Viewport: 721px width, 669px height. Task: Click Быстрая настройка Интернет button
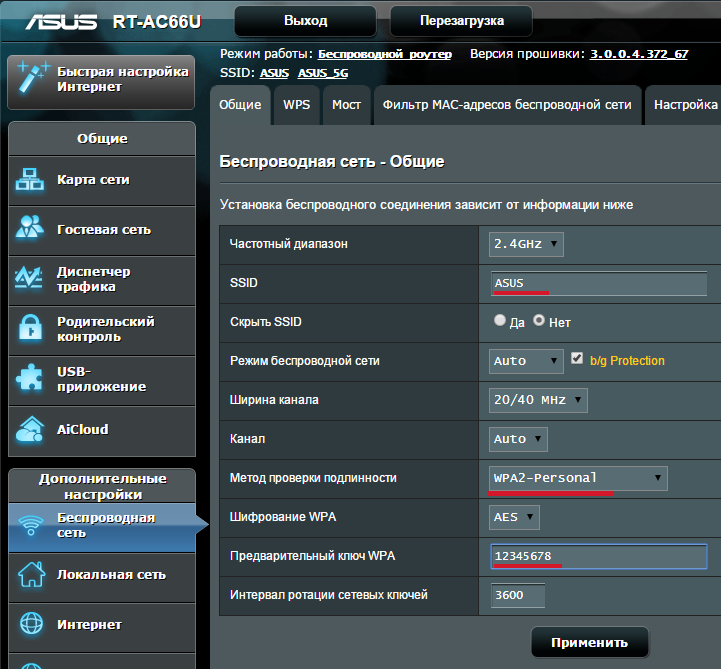click(x=101, y=82)
